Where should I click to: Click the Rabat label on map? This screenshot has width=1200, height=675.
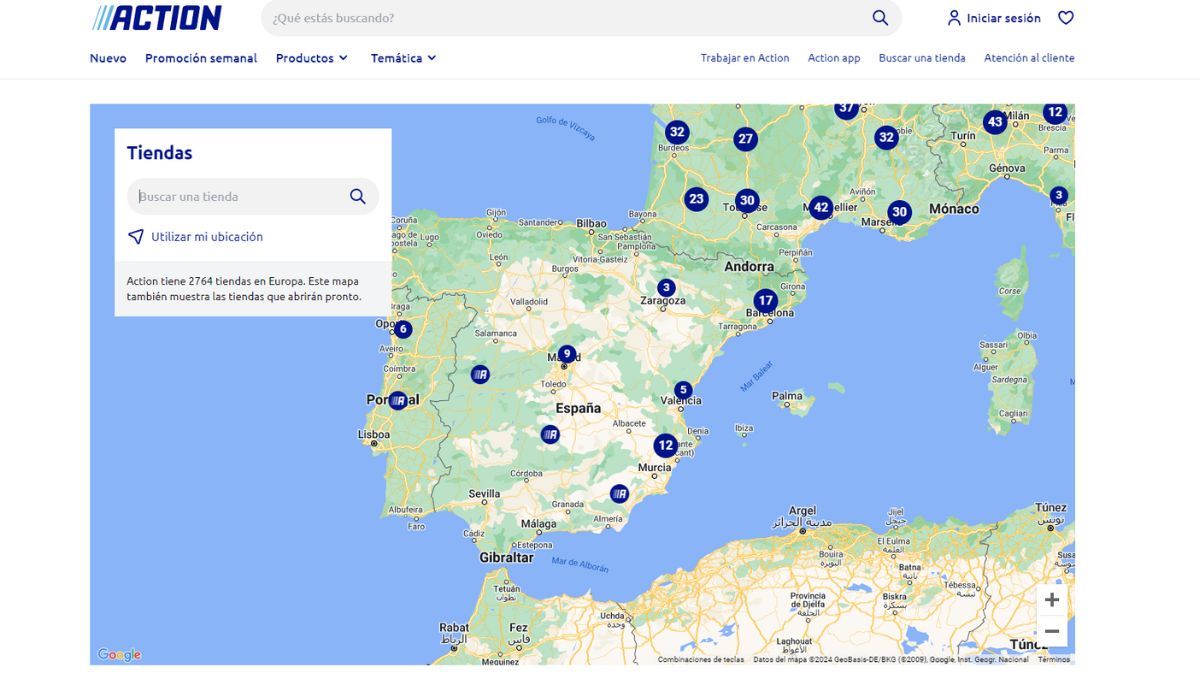[454, 628]
